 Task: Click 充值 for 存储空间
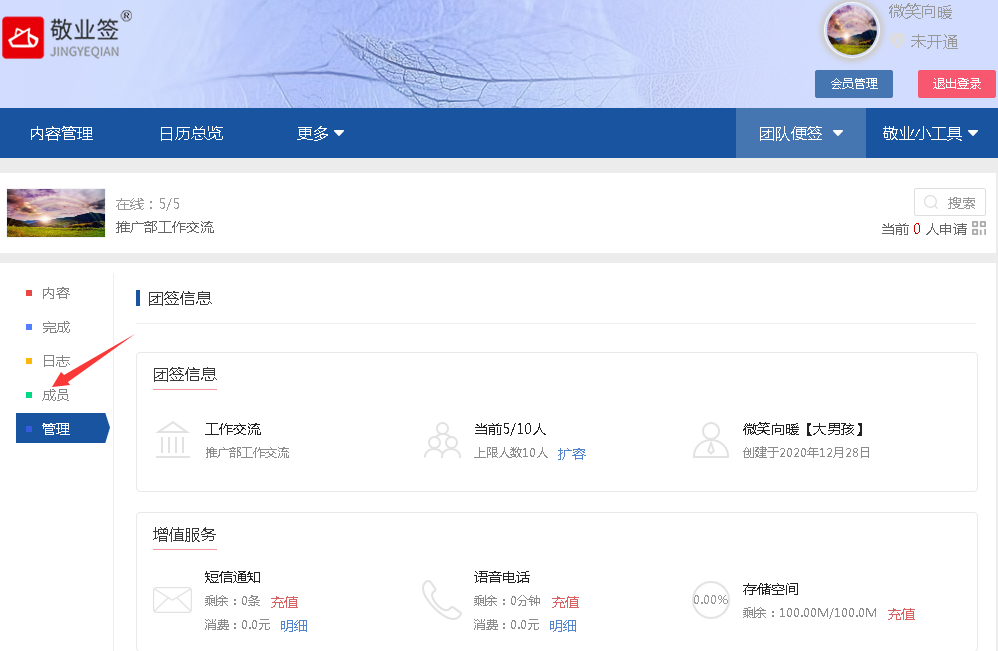click(x=901, y=614)
